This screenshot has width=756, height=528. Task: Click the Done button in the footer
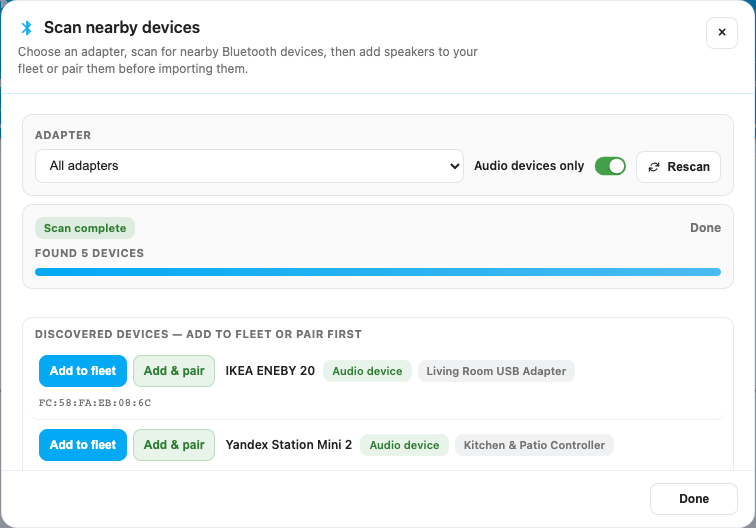tap(694, 499)
